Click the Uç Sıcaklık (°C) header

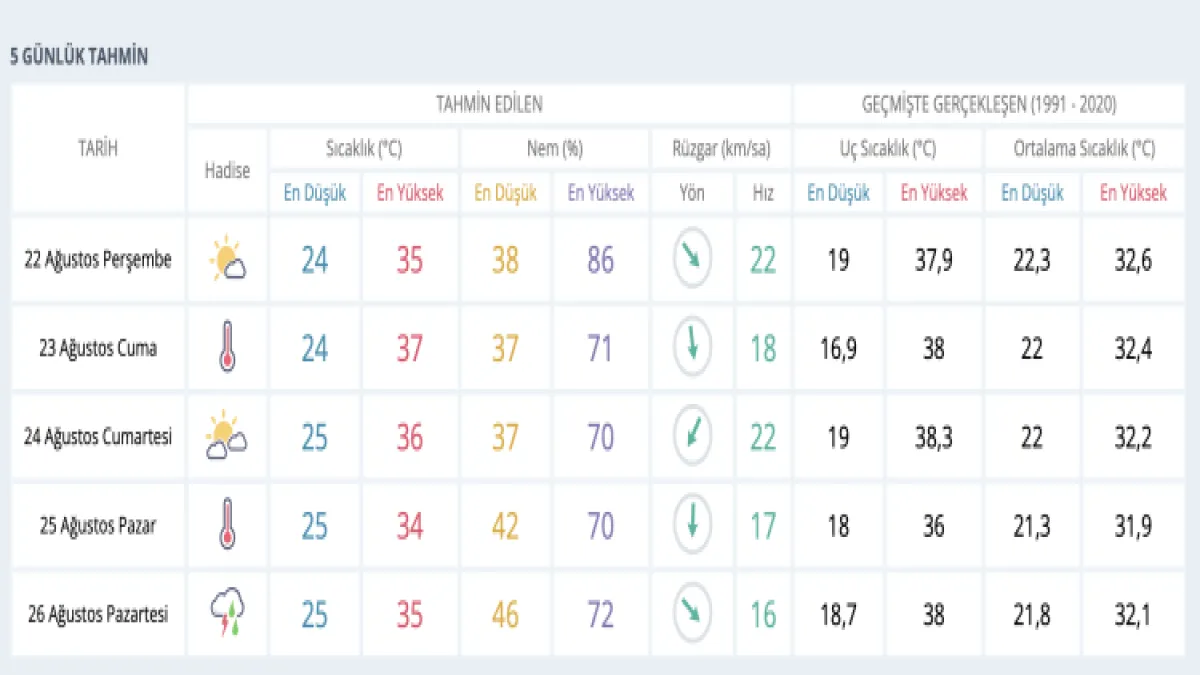pyautogui.click(x=887, y=149)
